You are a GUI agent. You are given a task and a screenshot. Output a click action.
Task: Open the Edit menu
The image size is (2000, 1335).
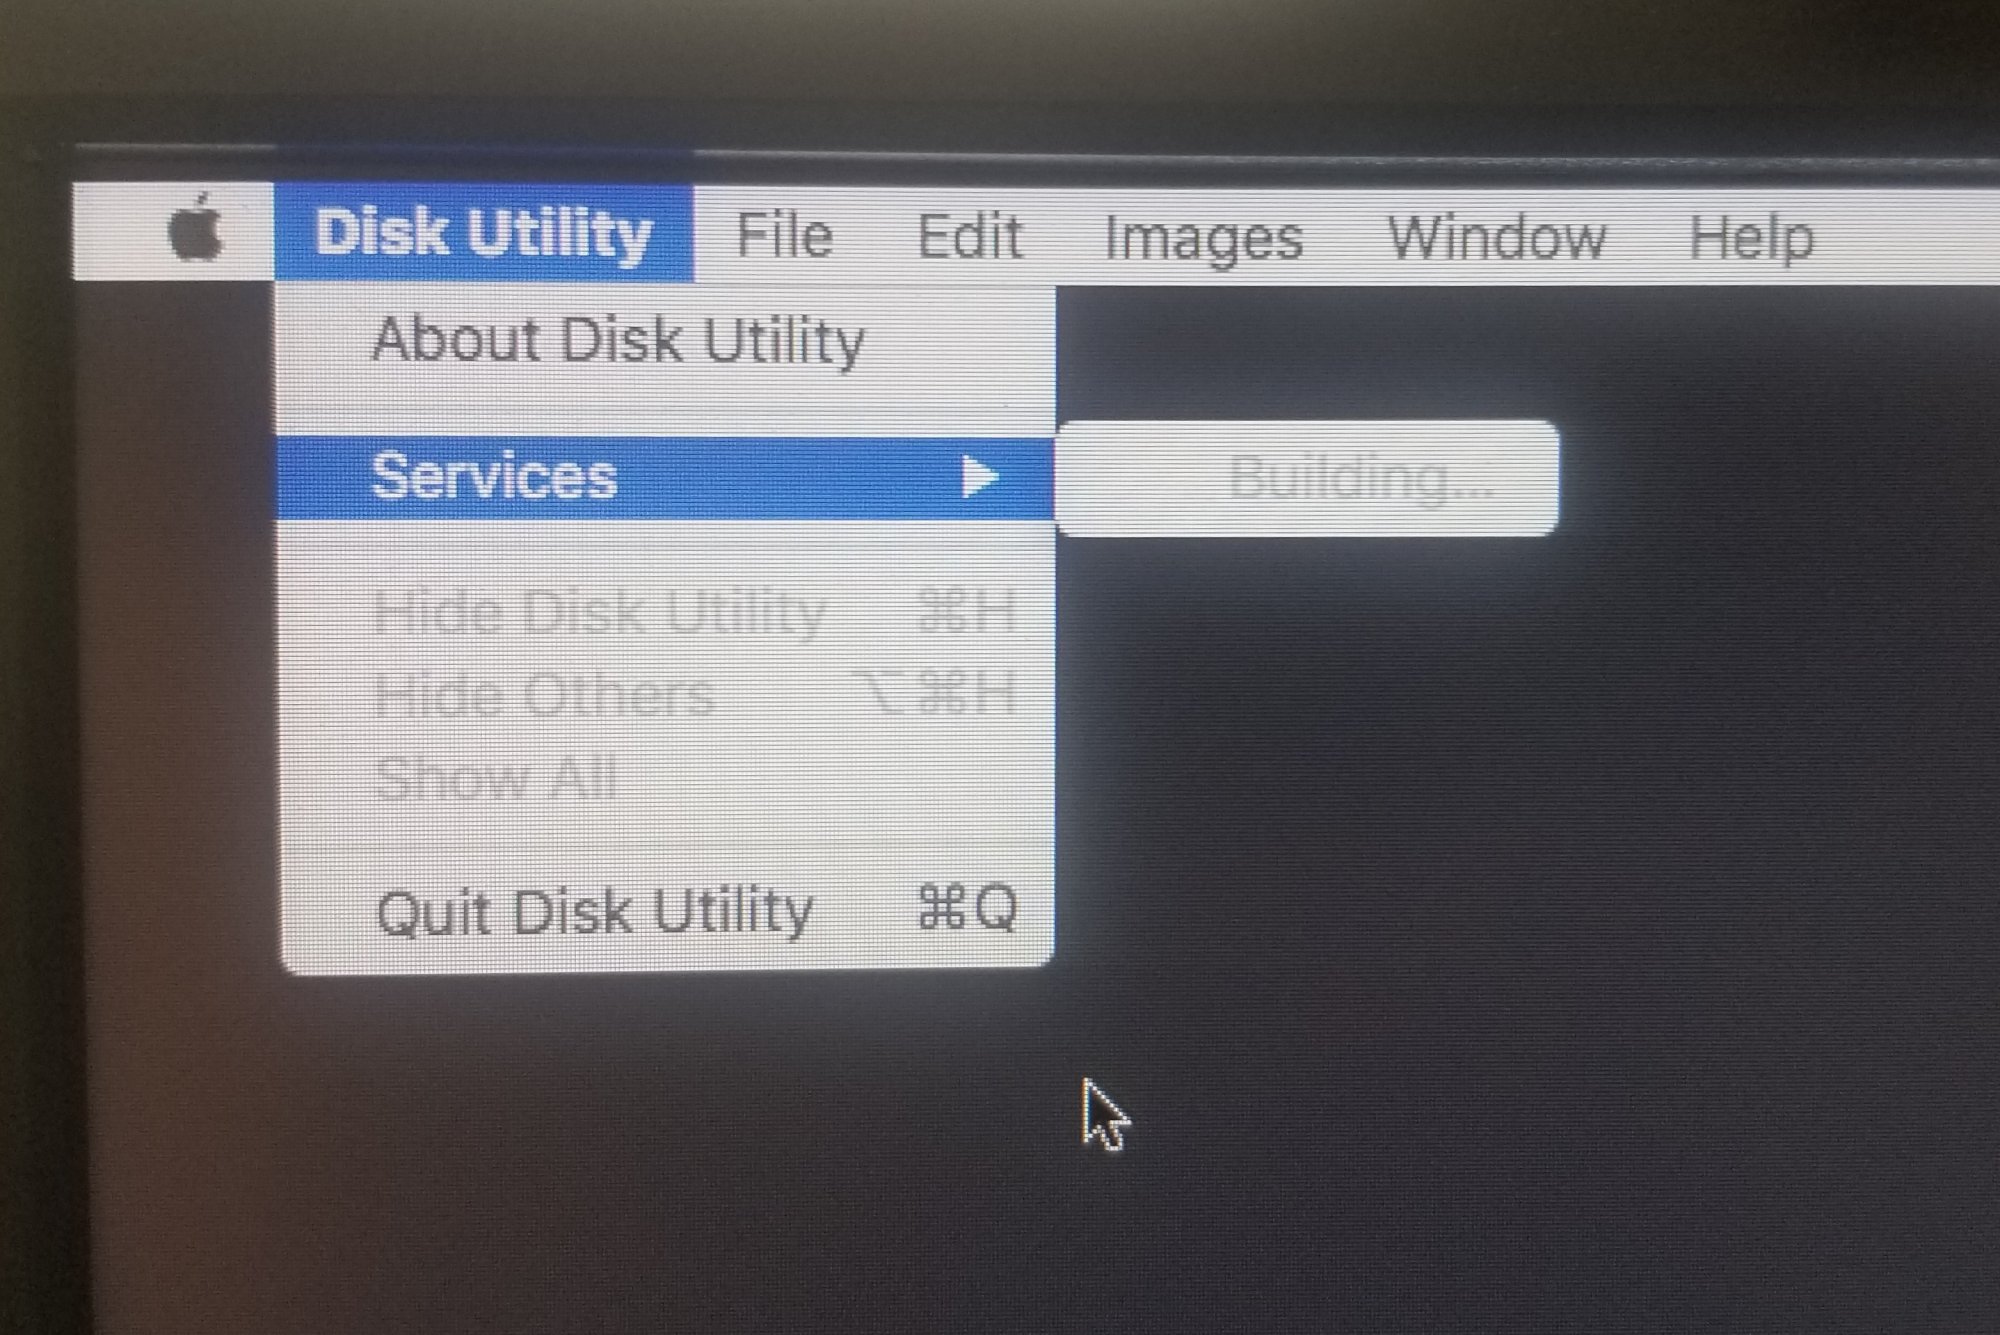coord(969,237)
